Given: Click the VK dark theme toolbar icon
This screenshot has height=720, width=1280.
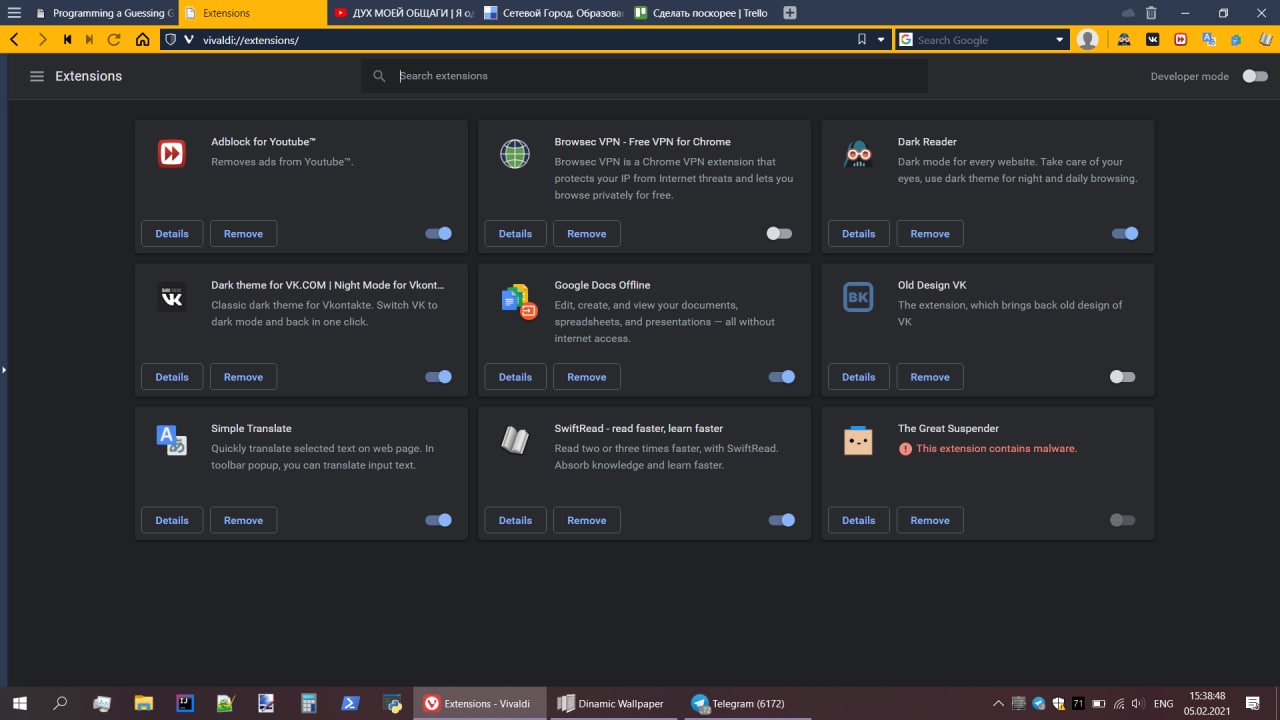Looking at the screenshot, I should coord(1153,40).
